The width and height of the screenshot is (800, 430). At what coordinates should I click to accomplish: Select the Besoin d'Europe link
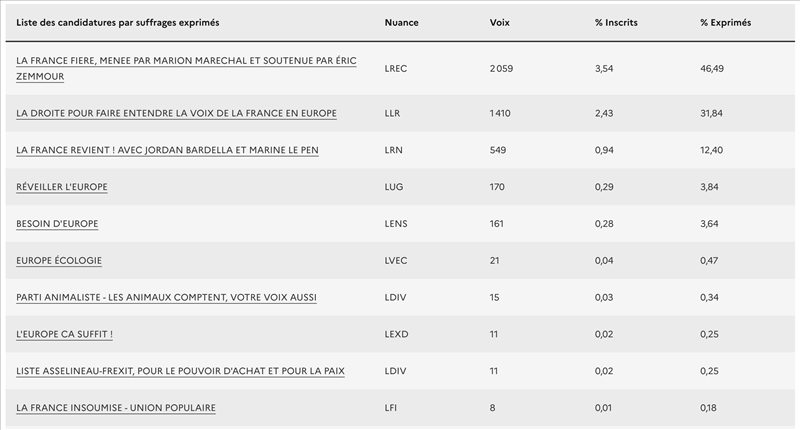(x=57, y=224)
